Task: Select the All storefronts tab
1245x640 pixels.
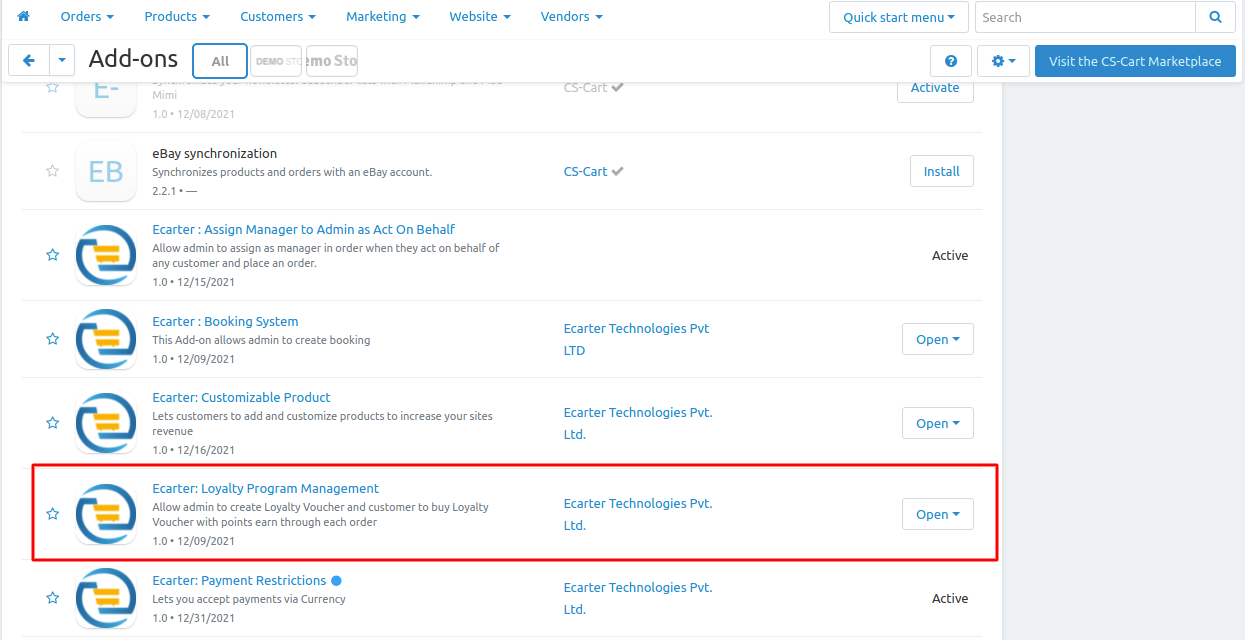Action: 220,61
